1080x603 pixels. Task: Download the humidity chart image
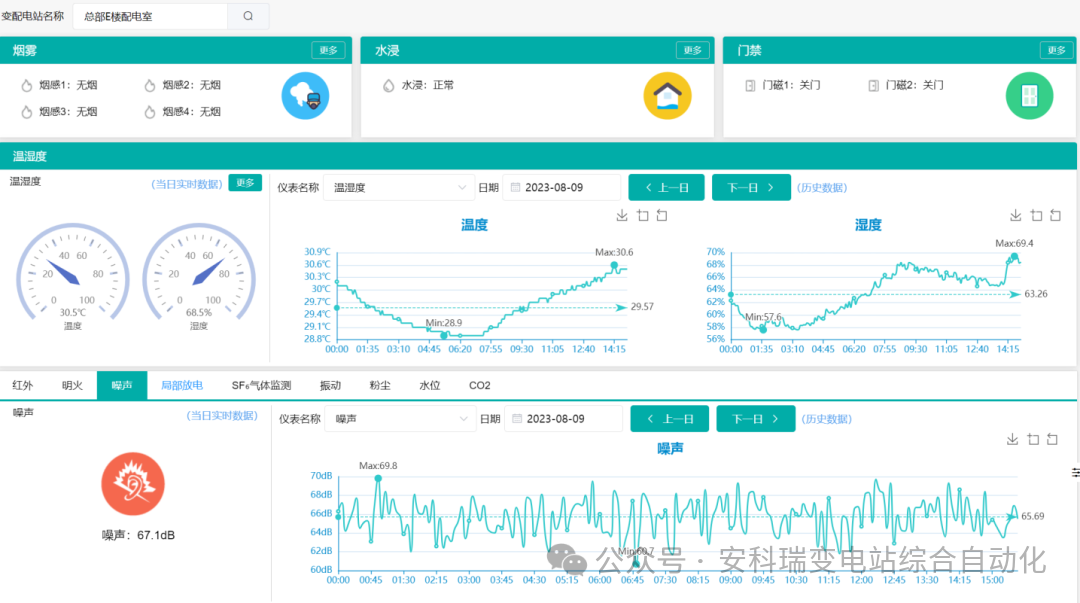(1015, 216)
